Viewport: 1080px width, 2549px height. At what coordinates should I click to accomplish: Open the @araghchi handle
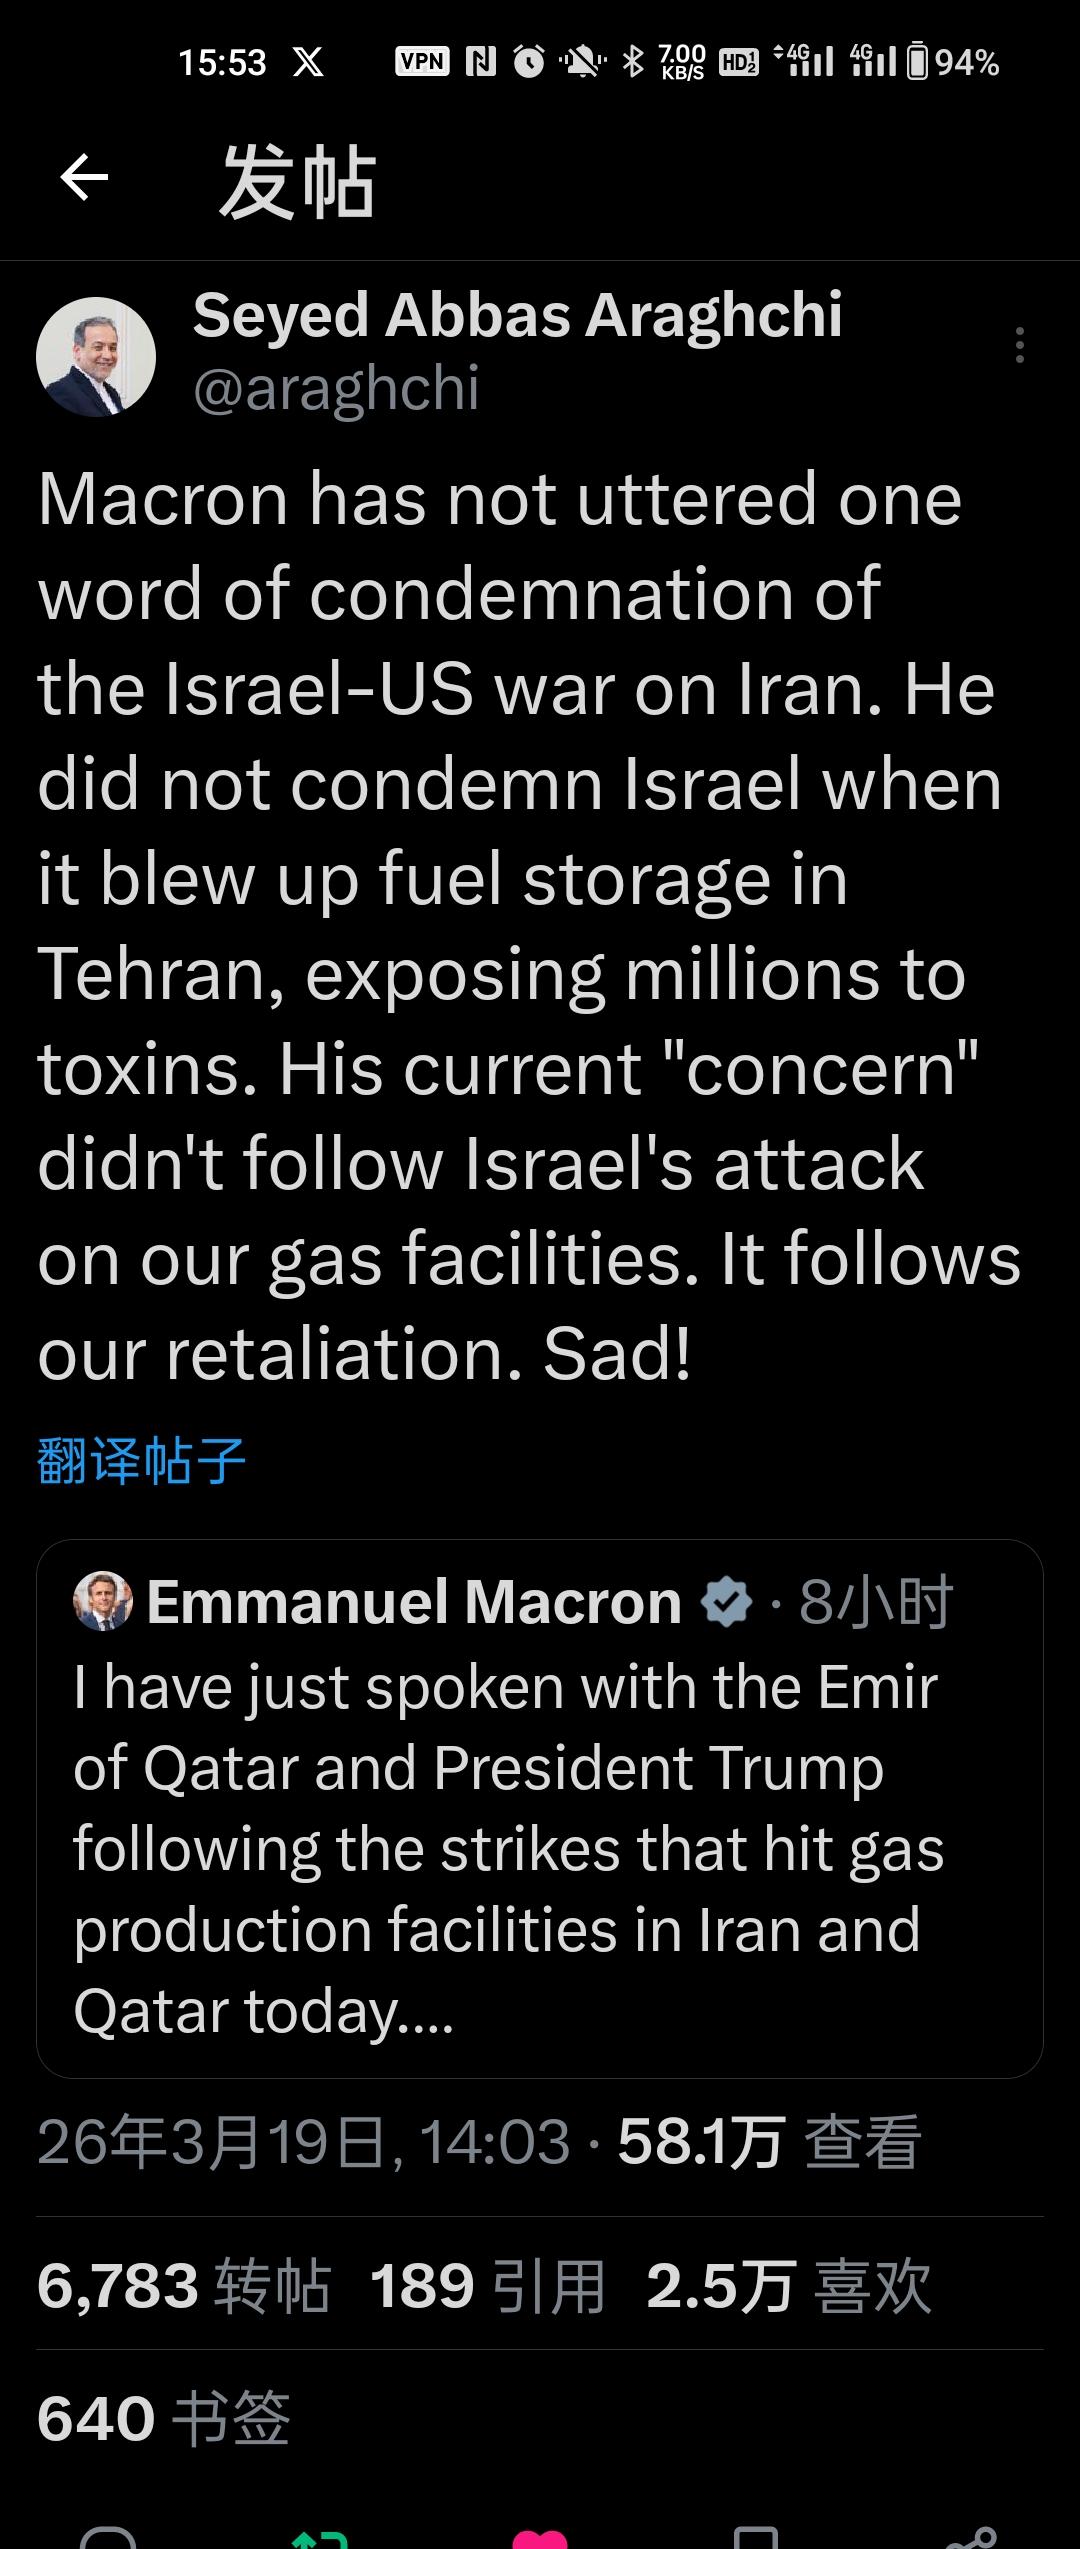pos(336,388)
